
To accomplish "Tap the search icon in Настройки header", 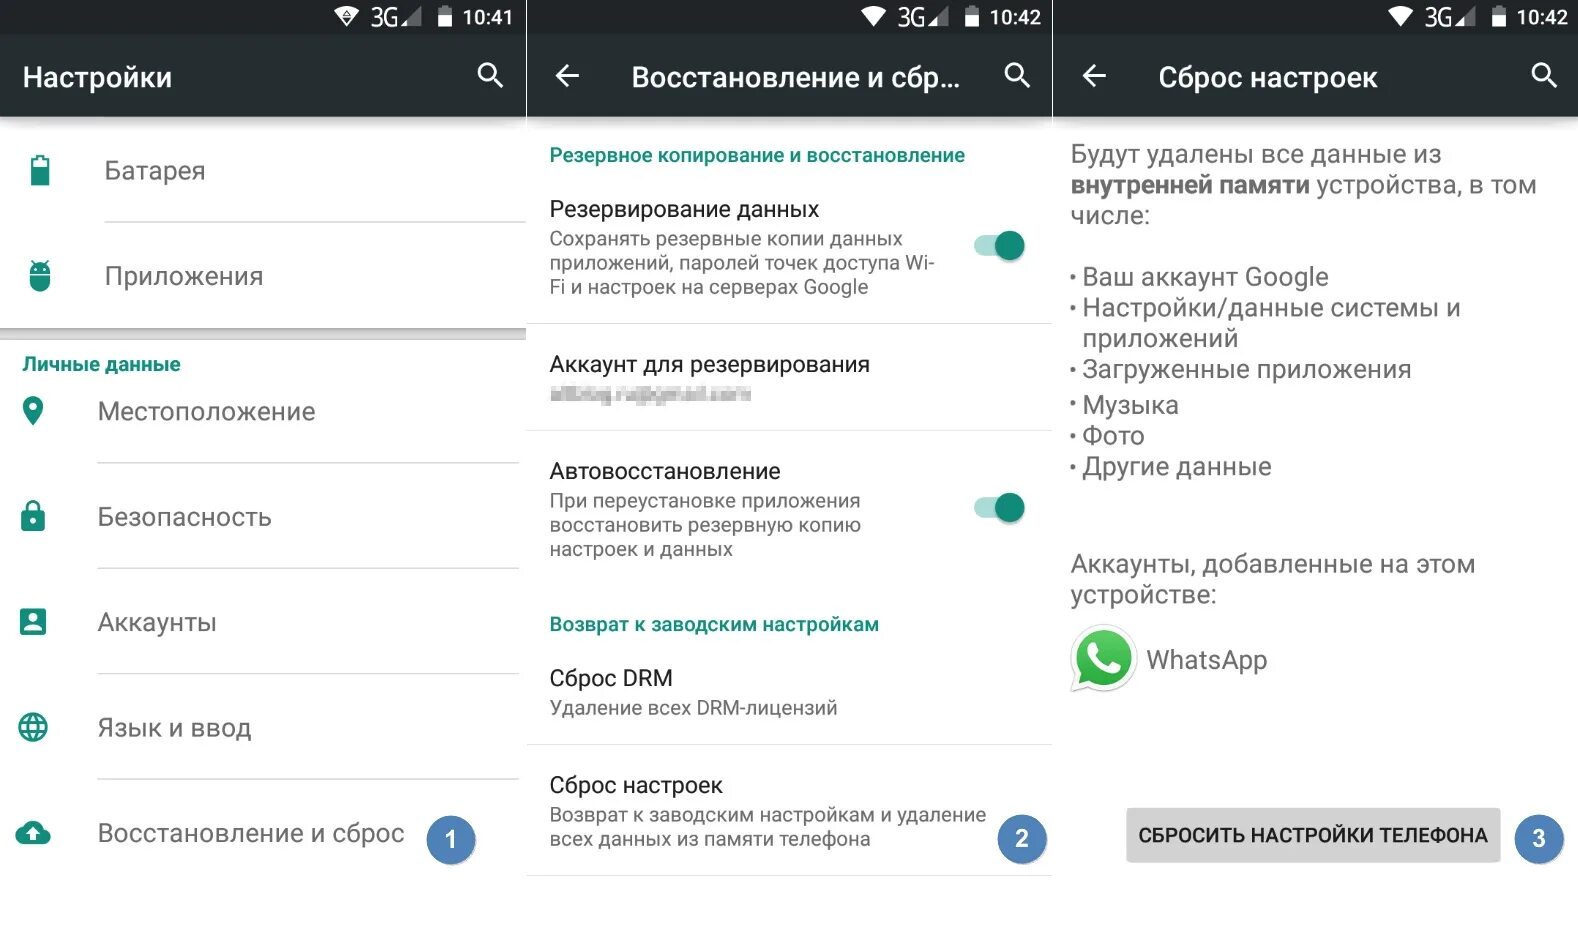I will 490,76.
